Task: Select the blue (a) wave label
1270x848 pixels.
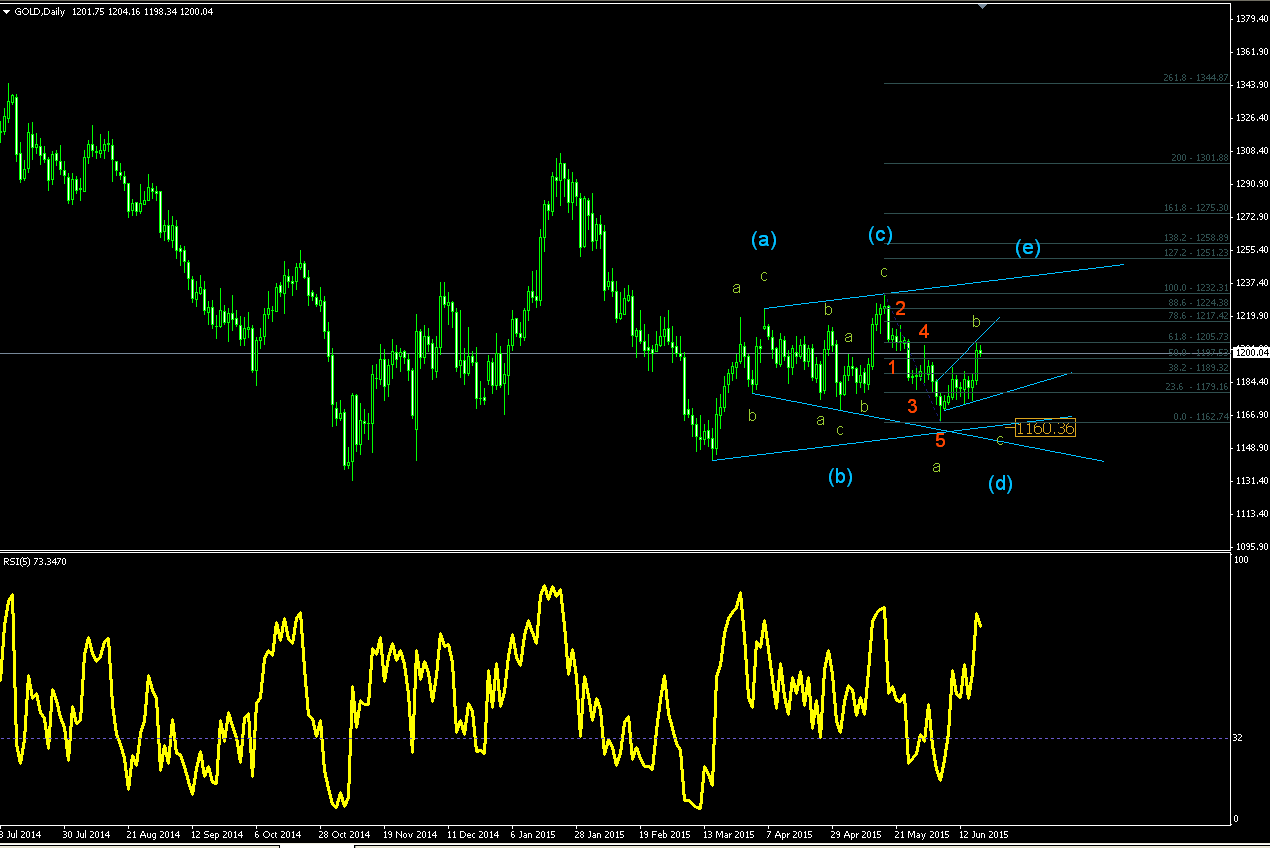Action: tap(764, 239)
